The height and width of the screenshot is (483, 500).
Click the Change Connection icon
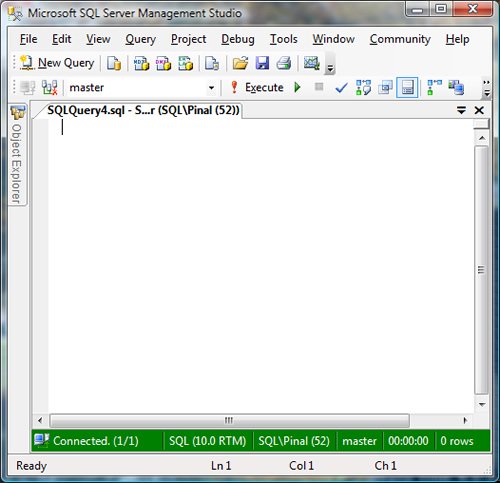pyautogui.click(x=49, y=88)
